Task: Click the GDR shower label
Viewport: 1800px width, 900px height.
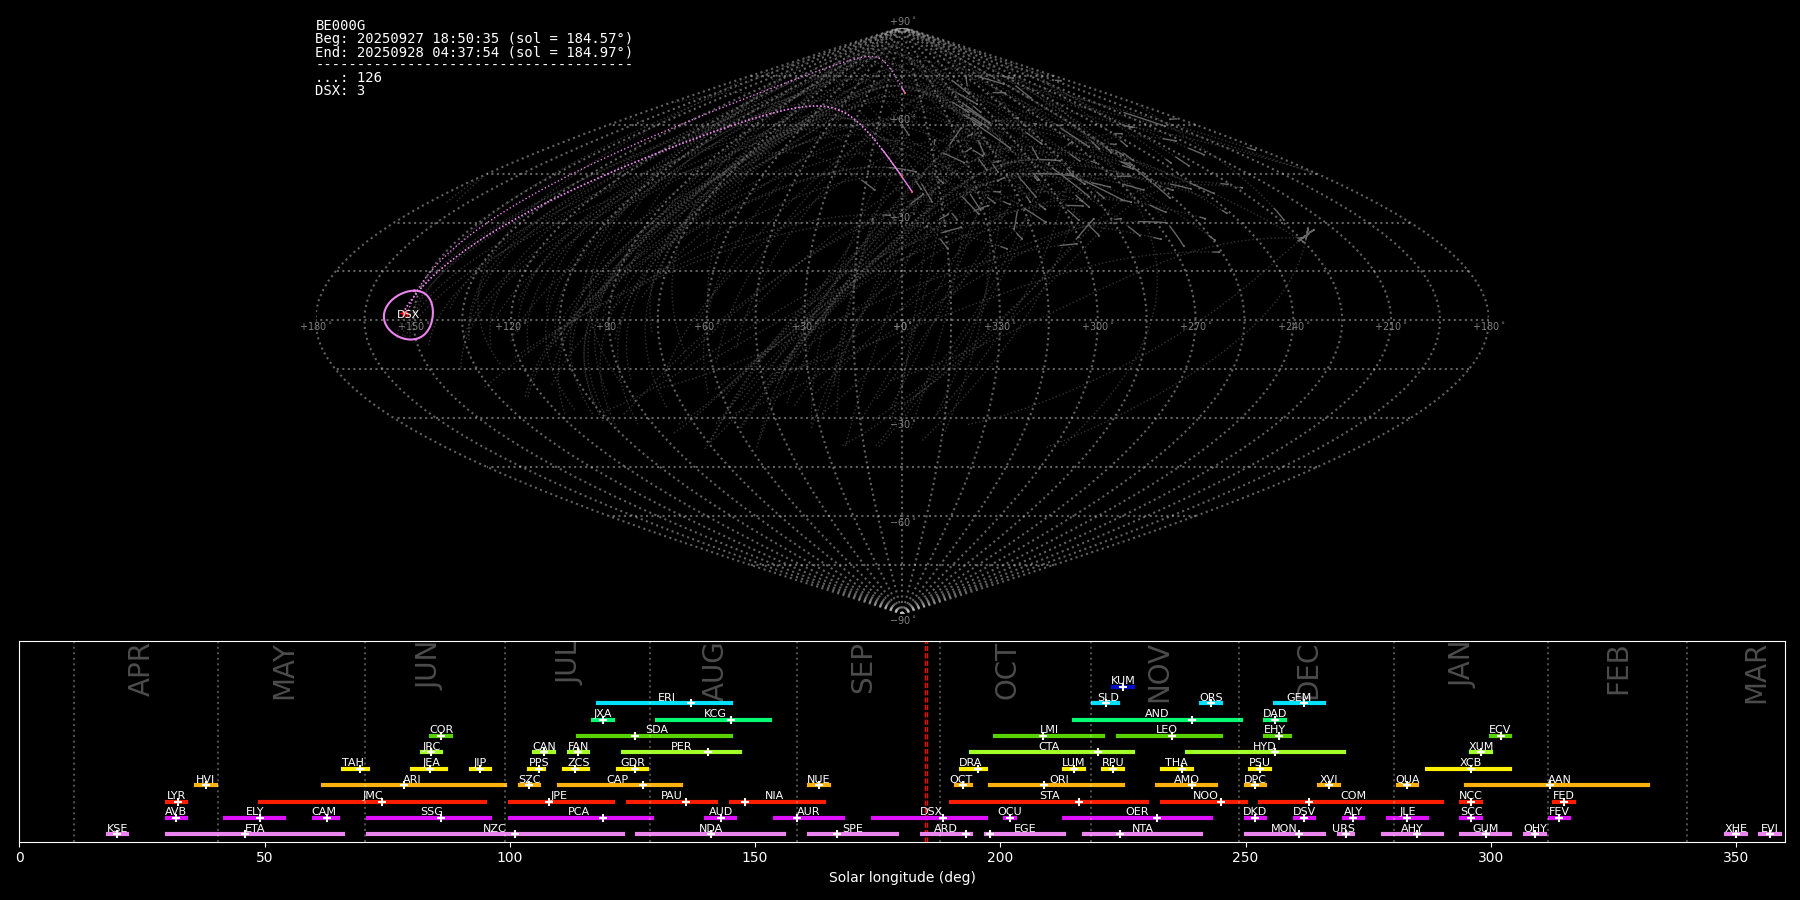Action: coord(633,763)
